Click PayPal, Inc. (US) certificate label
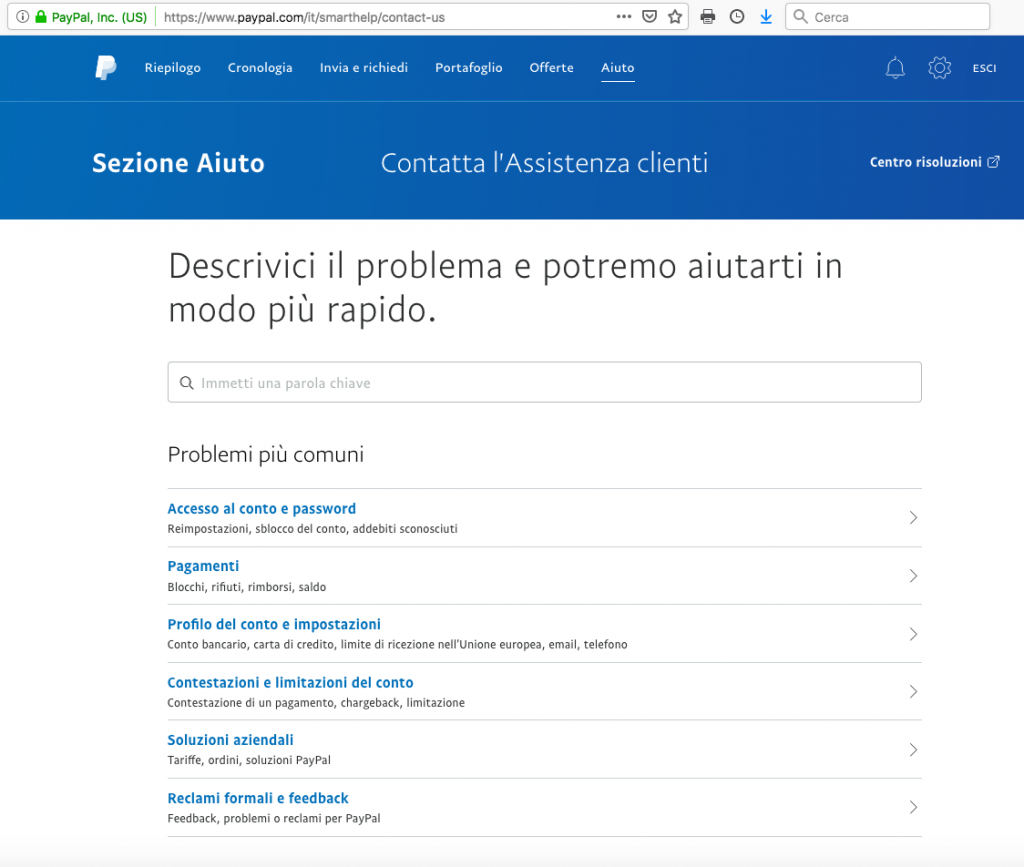Screen dimensions: 1024x867 click(x=99, y=18)
